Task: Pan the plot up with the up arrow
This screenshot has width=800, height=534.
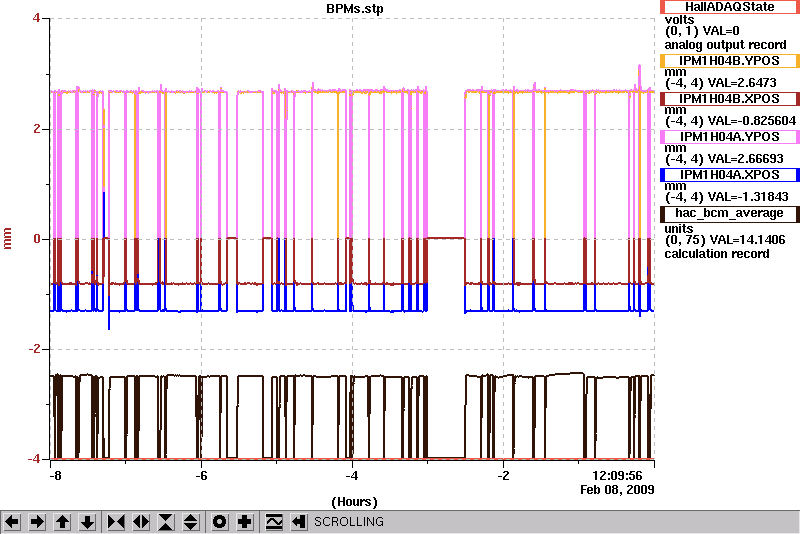Action: click(62, 522)
